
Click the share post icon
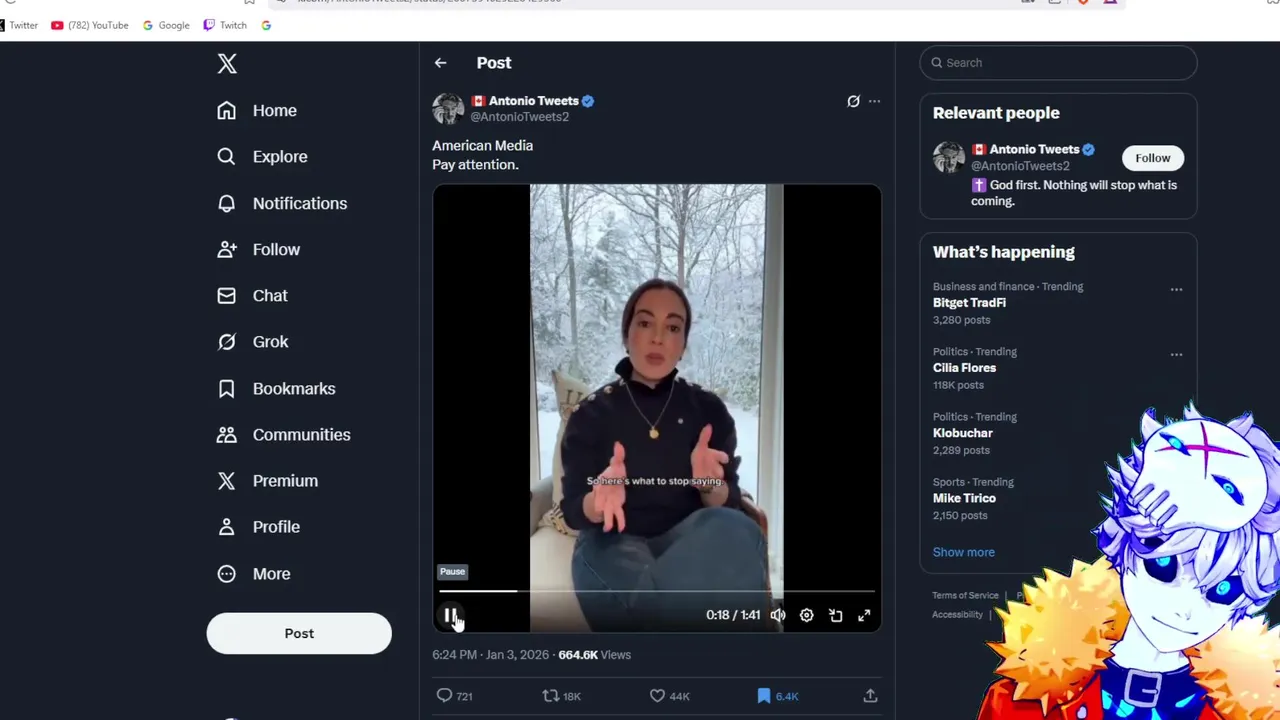[870, 696]
